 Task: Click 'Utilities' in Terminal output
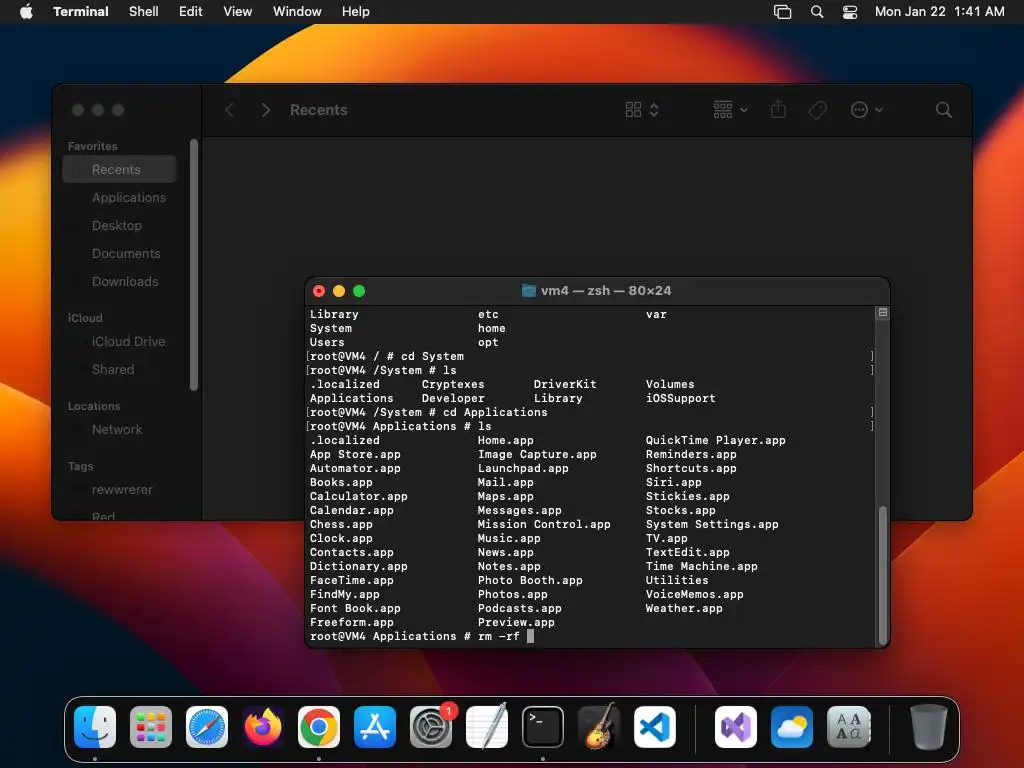click(677, 581)
